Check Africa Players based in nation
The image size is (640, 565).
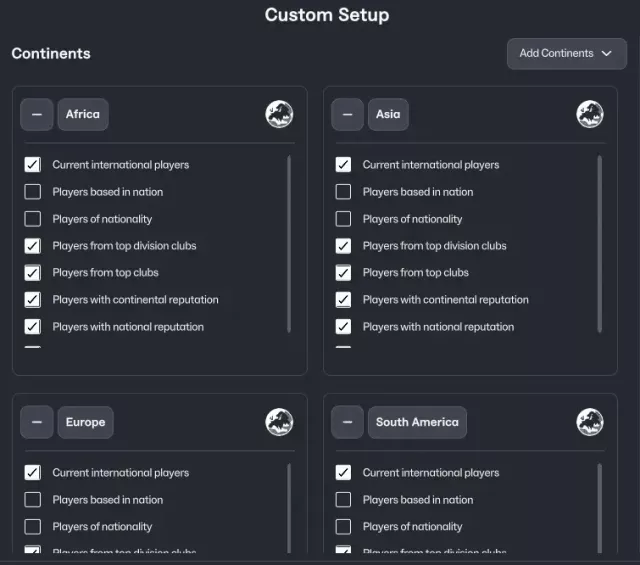(33, 192)
